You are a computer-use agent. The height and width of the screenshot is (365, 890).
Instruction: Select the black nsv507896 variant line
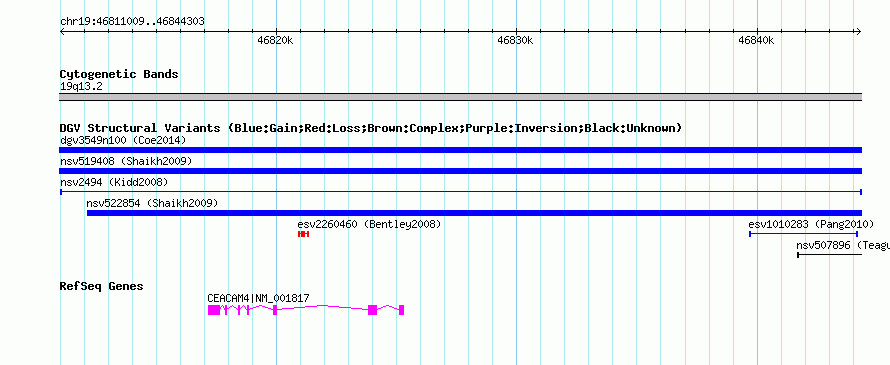pyautogui.click(x=829, y=255)
